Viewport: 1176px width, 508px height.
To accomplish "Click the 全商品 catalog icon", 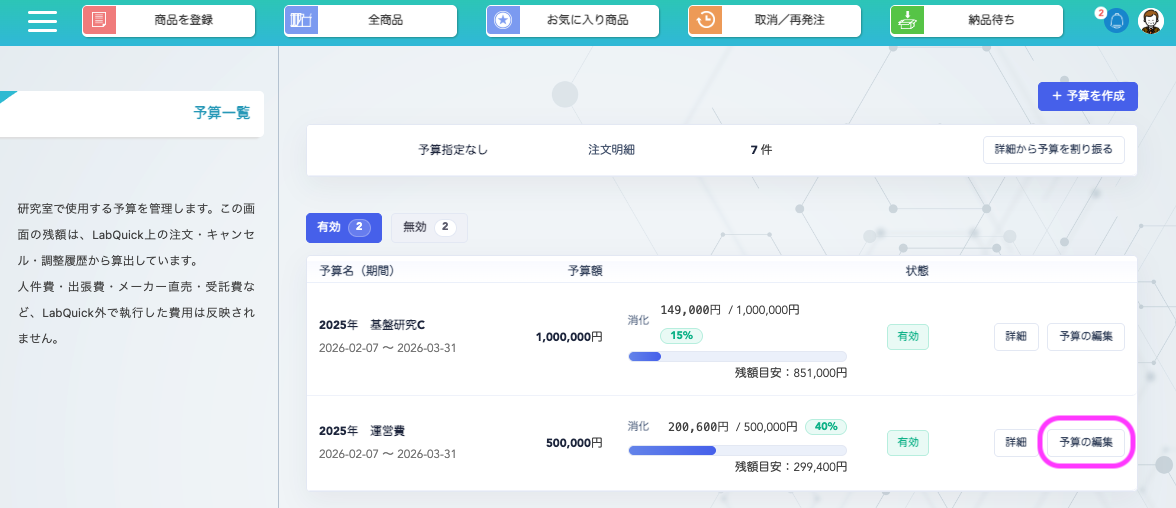I will 302,21.
